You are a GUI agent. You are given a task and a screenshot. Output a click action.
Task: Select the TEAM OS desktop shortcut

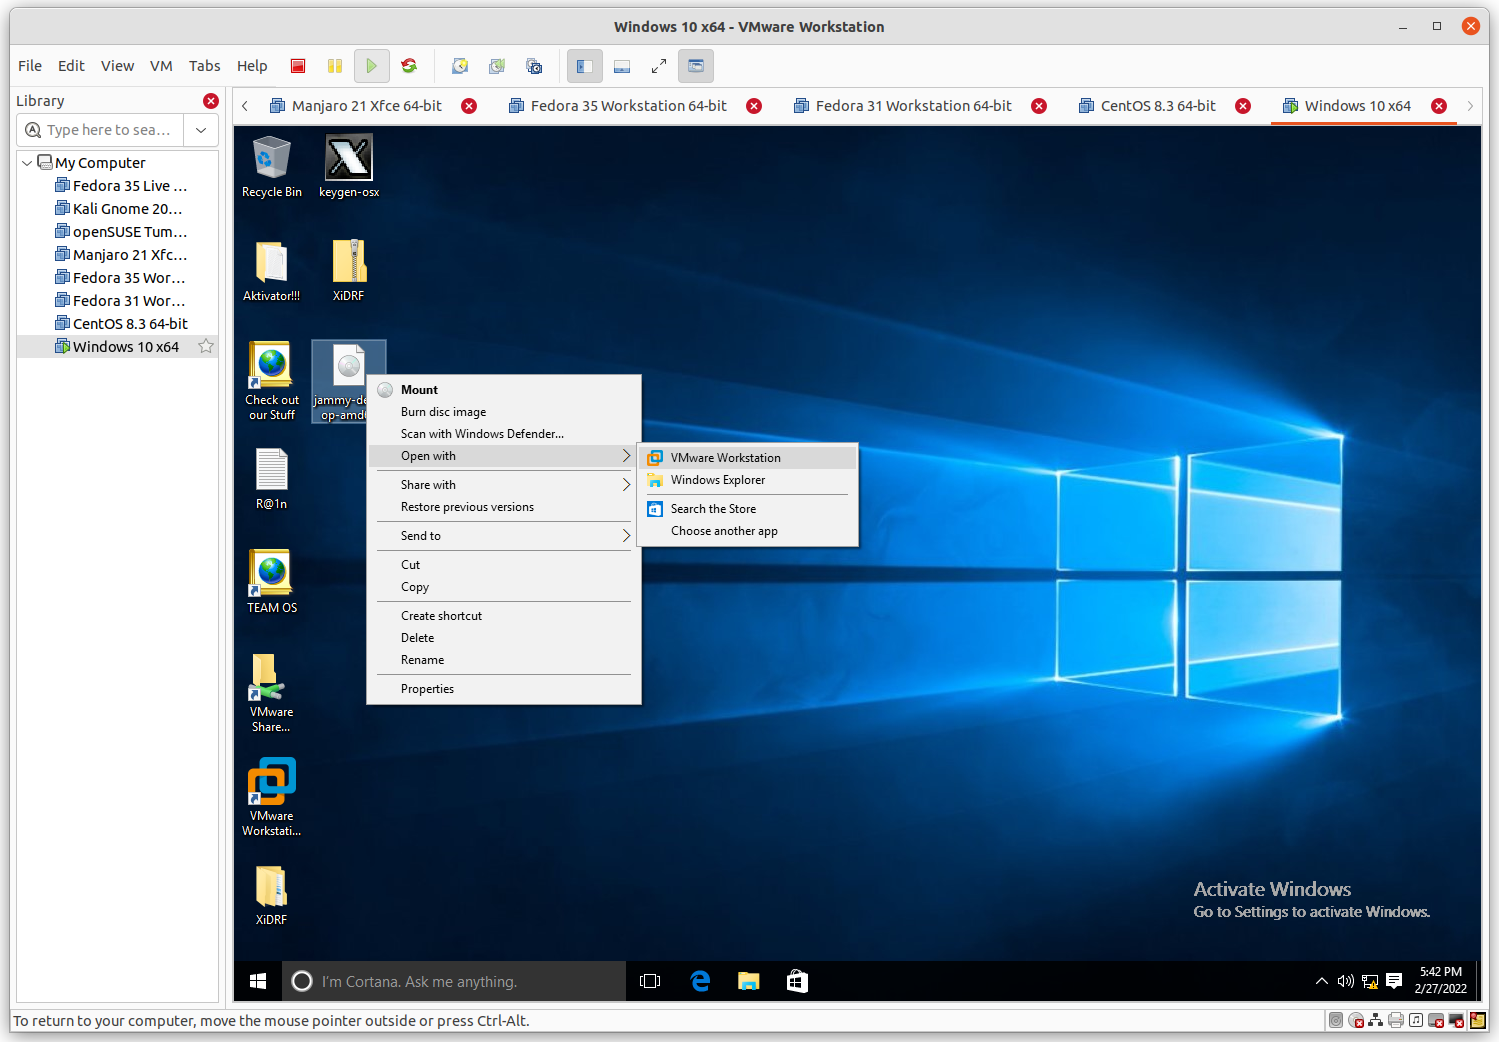click(x=272, y=582)
